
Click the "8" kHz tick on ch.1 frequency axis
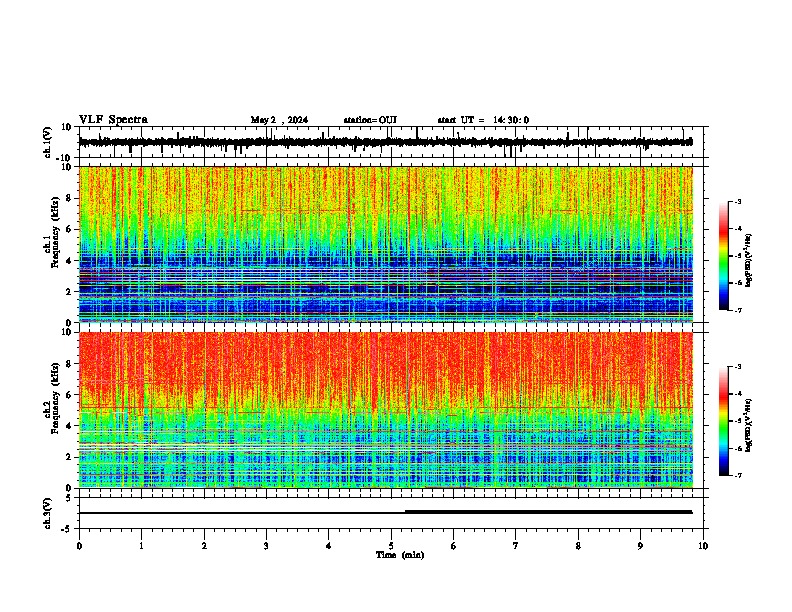pyautogui.click(x=70, y=198)
